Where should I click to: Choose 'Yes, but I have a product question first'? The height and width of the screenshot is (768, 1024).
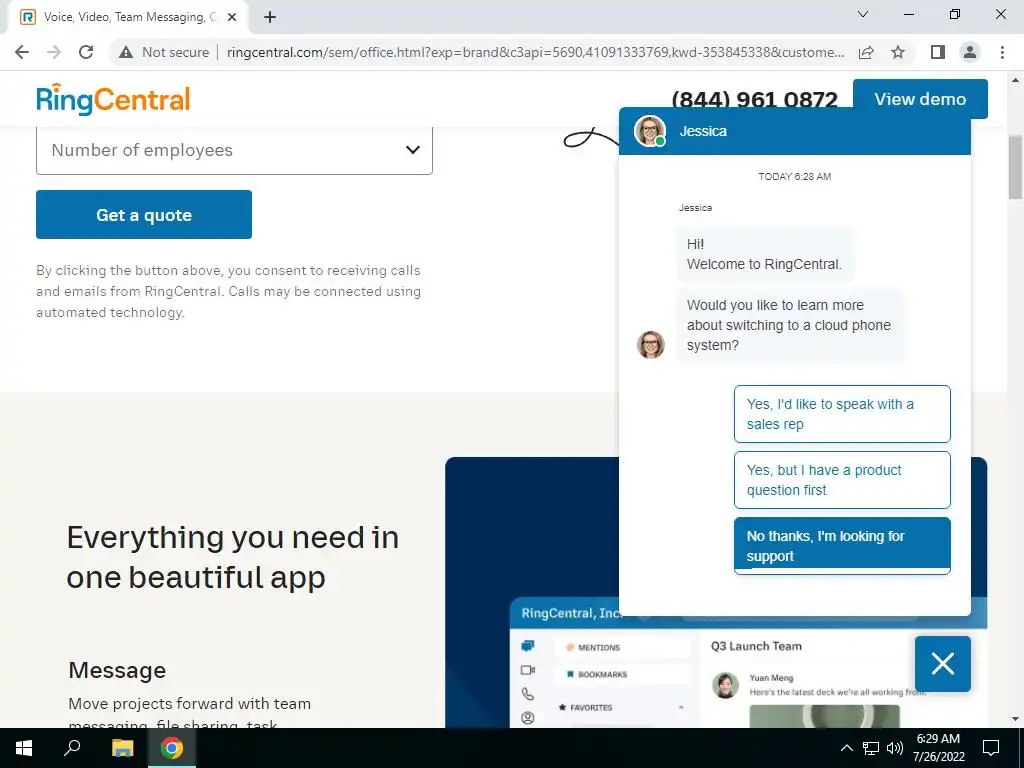pos(842,480)
